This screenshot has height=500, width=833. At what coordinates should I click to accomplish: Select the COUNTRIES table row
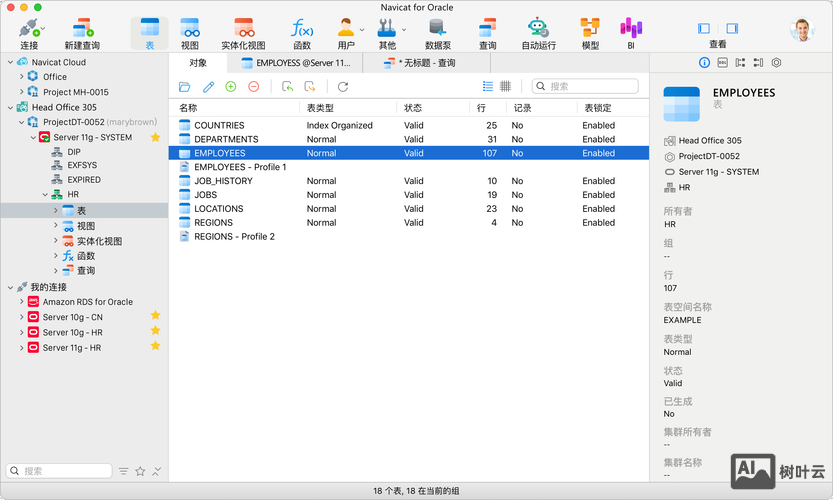click(x=409, y=125)
